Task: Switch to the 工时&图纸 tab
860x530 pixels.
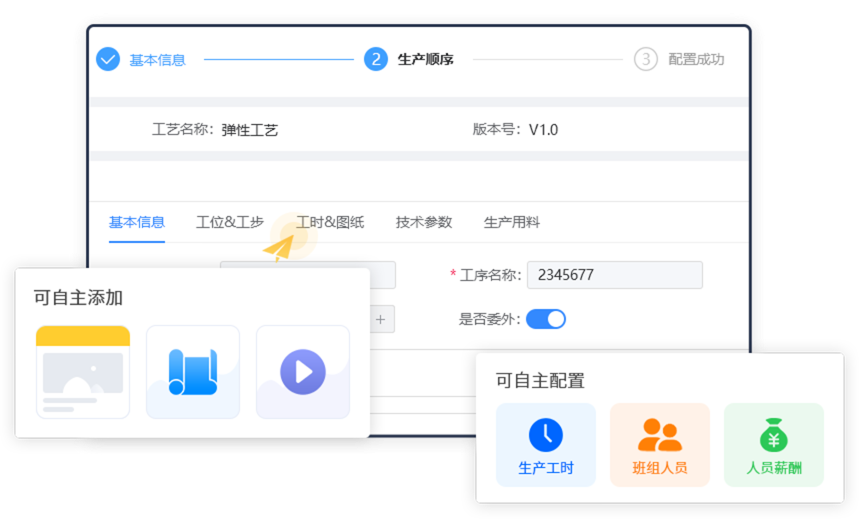Action: pyautogui.click(x=330, y=222)
